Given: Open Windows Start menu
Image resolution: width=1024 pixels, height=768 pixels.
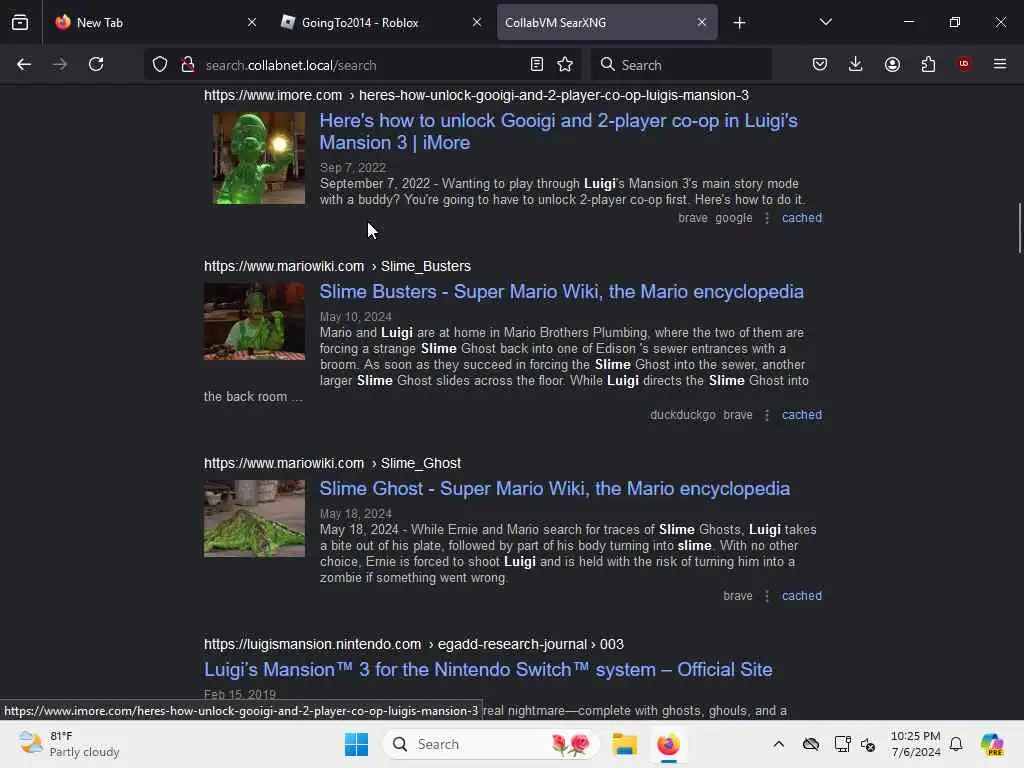Looking at the screenshot, I should coord(357,744).
